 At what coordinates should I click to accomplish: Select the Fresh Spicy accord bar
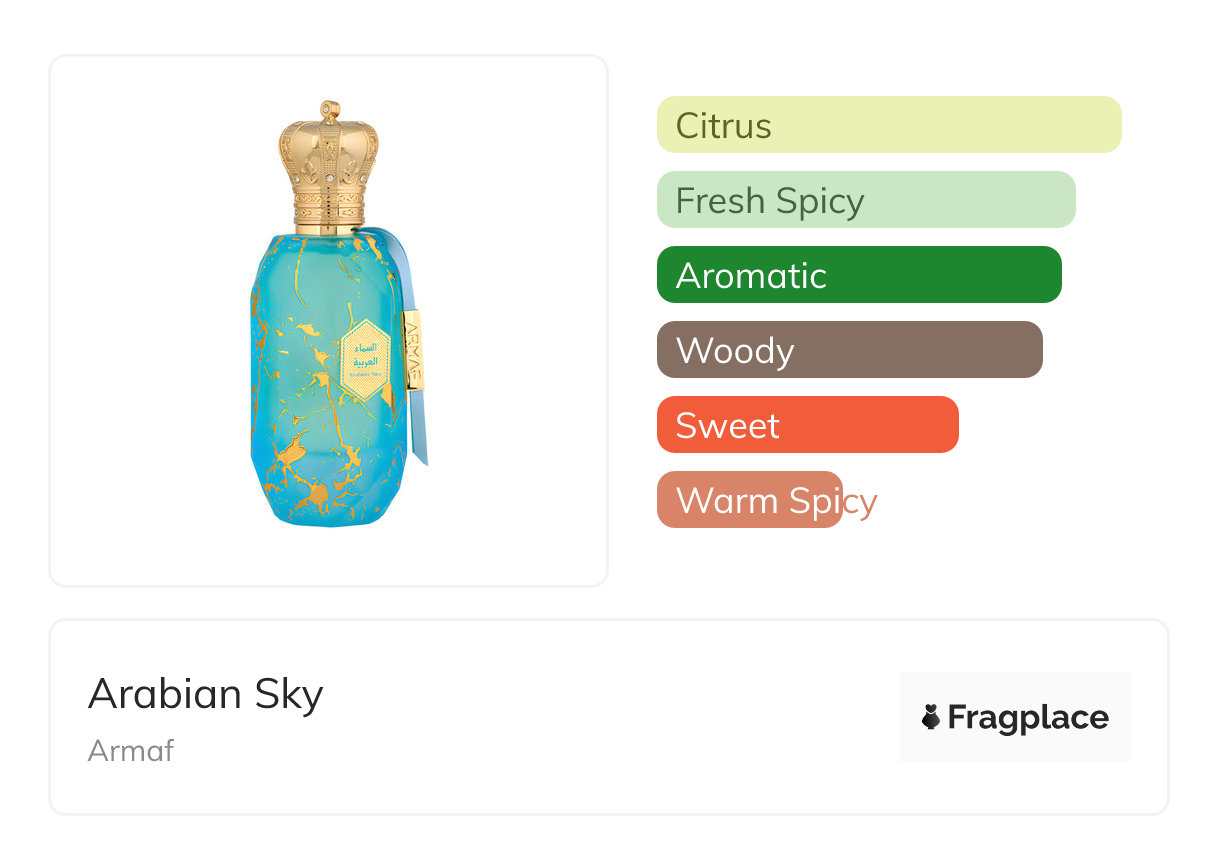click(865, 200)
